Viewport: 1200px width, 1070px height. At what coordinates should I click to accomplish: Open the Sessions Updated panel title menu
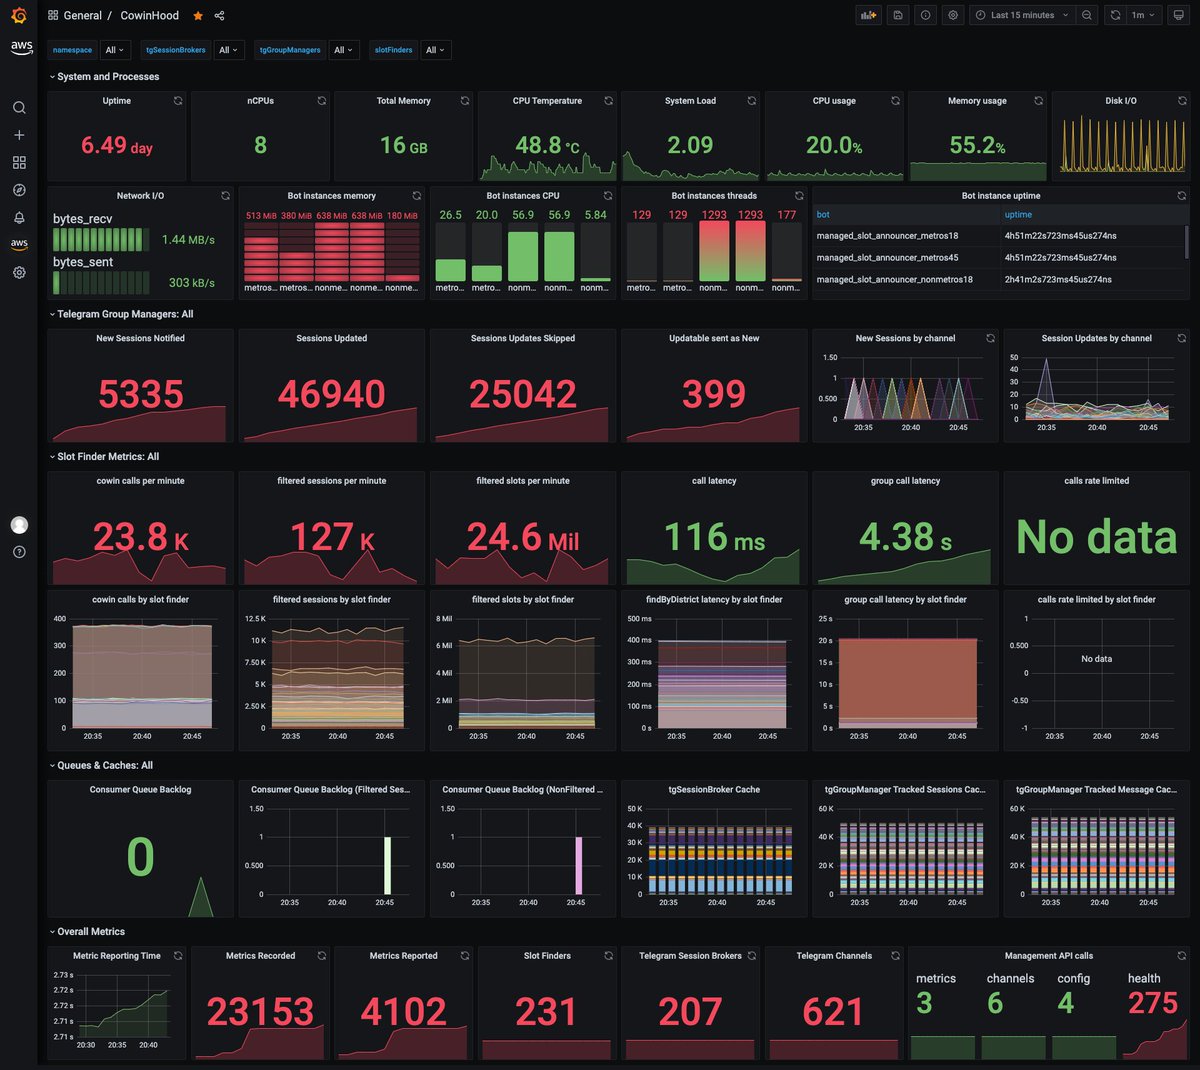point(332,339)
